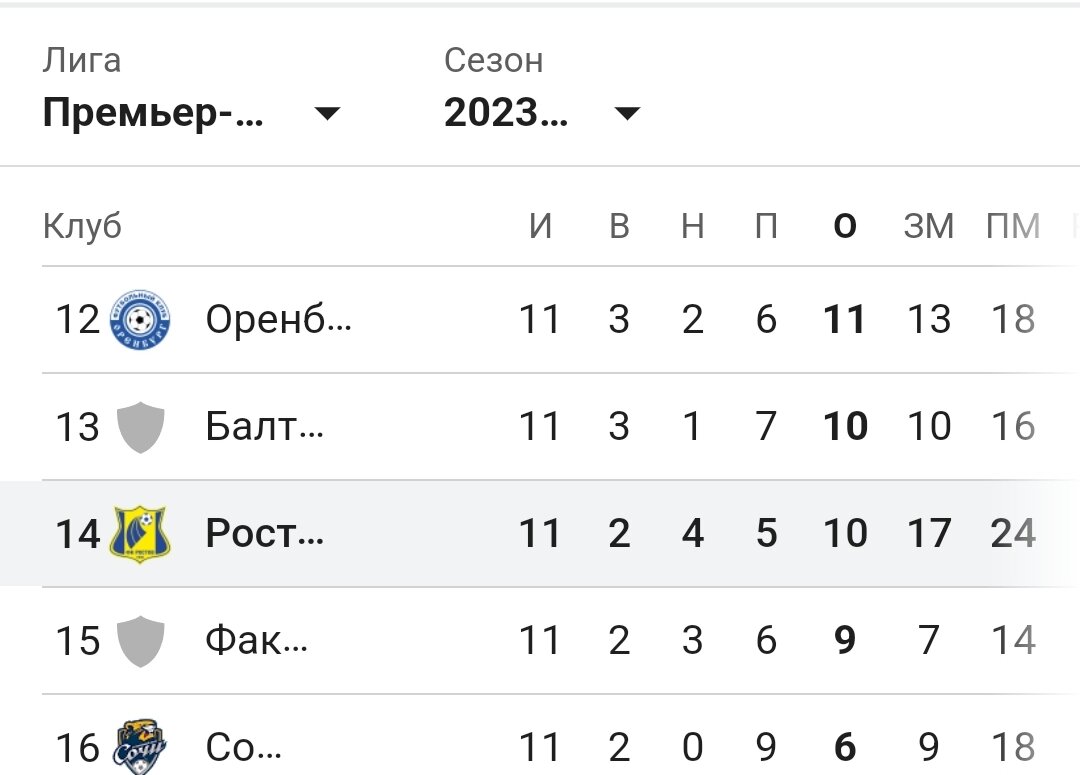Sort table by И column
This screenshot has width=1080, height=775.
[x=541, y=226]
